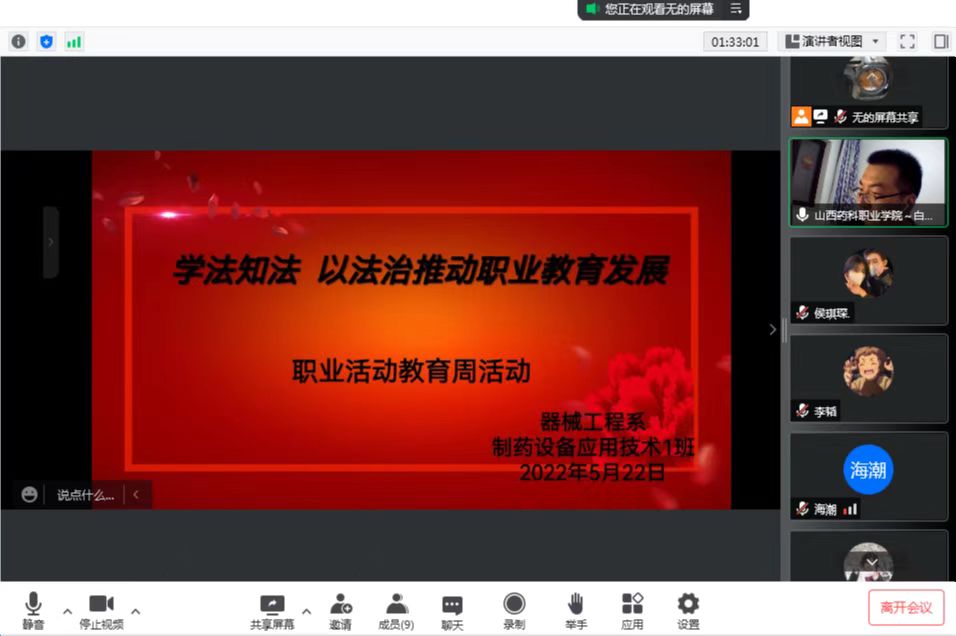Enter full screen mode

coord(907,41)
